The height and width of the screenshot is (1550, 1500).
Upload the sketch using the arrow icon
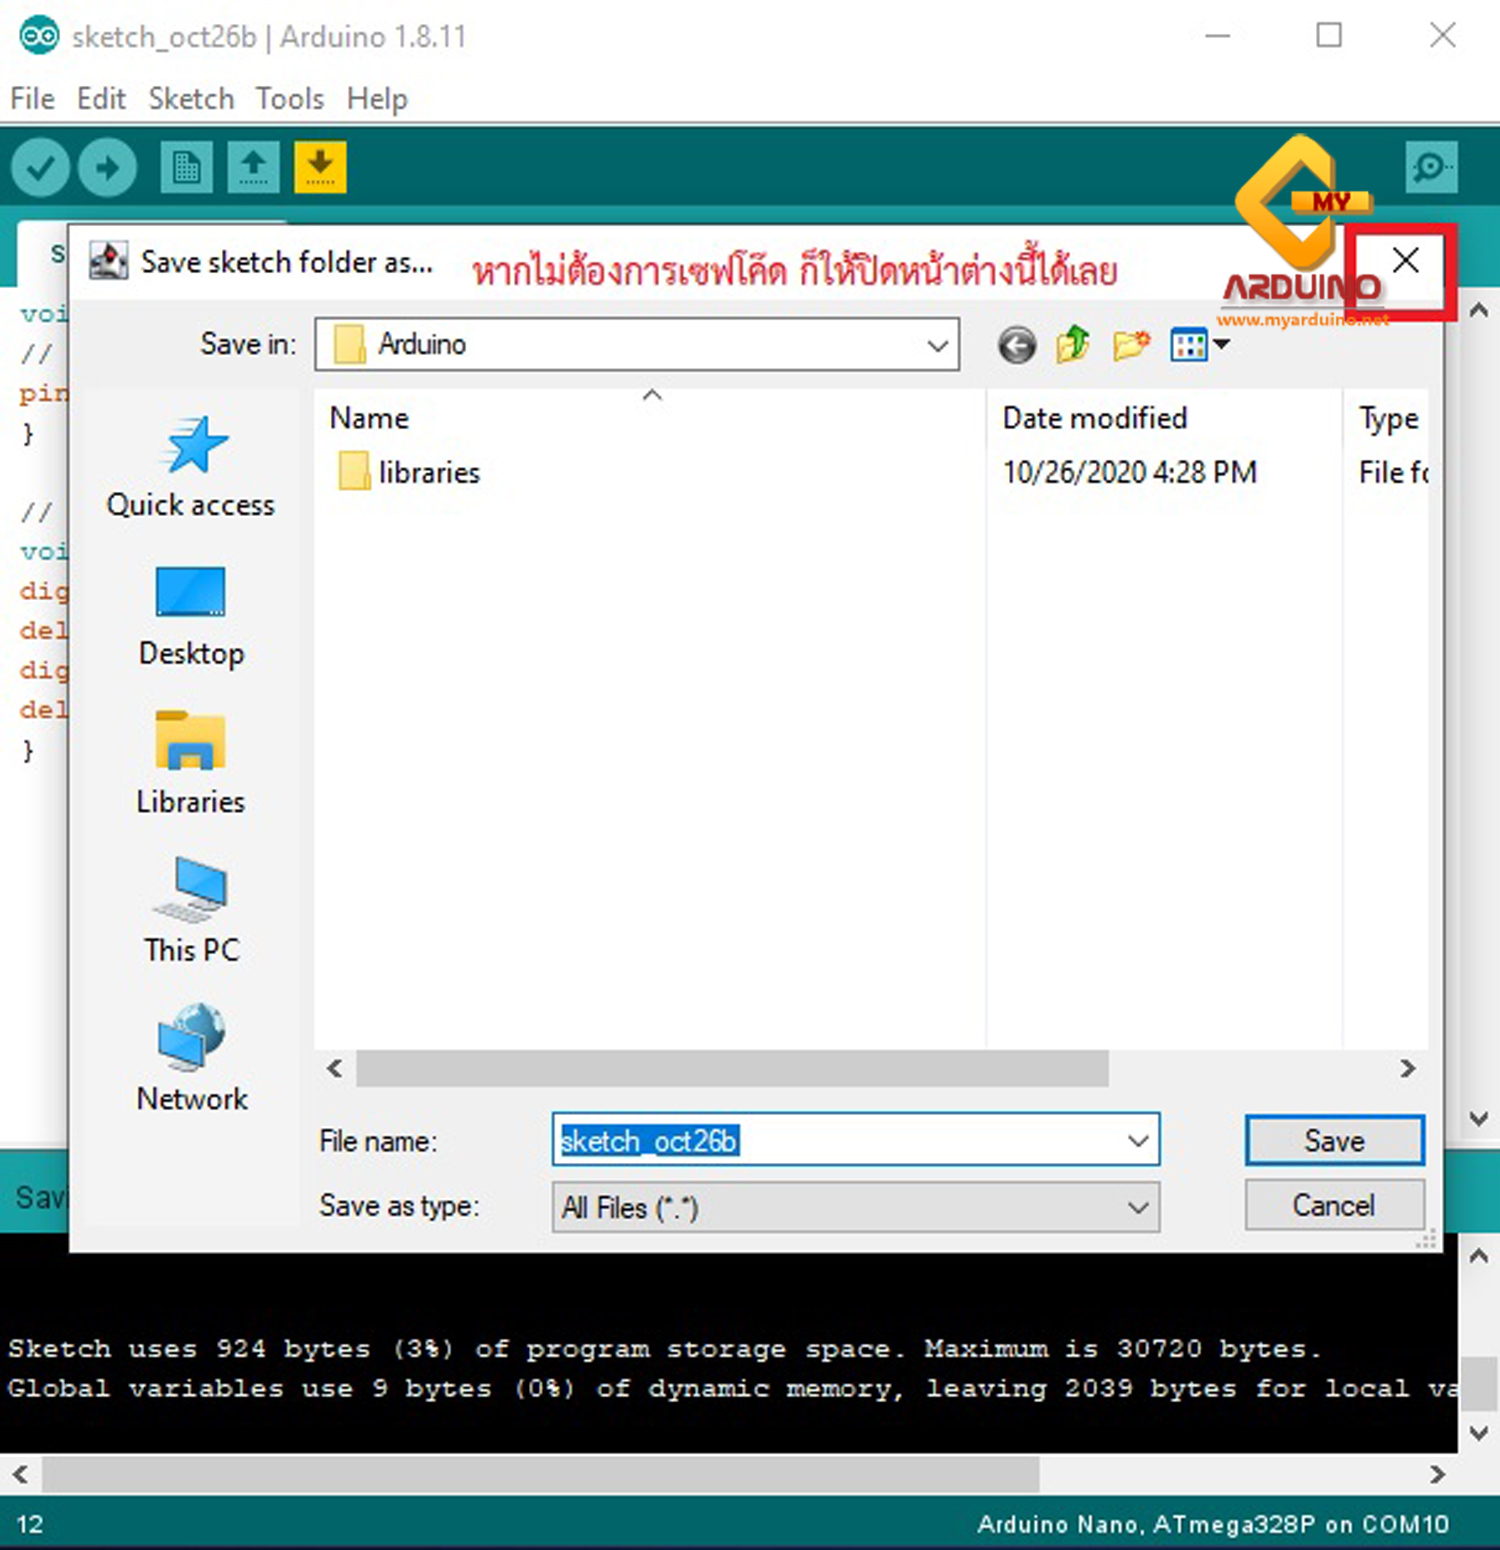(x=107, y=167)
